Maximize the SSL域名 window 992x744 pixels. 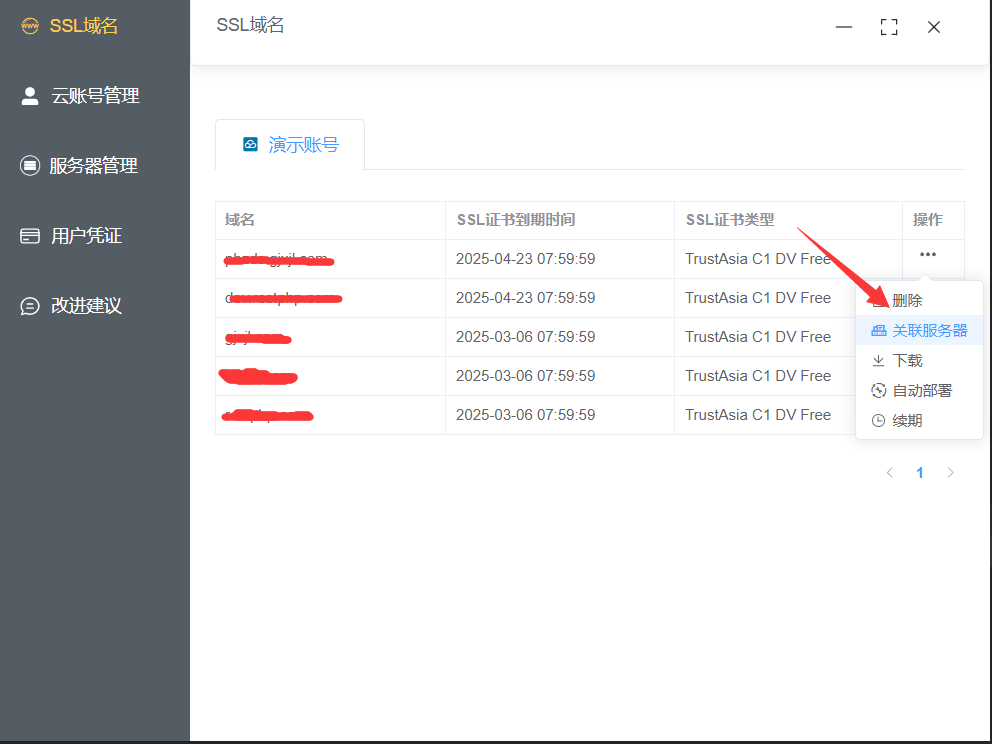pyautogui.click(x=888, y=27)
